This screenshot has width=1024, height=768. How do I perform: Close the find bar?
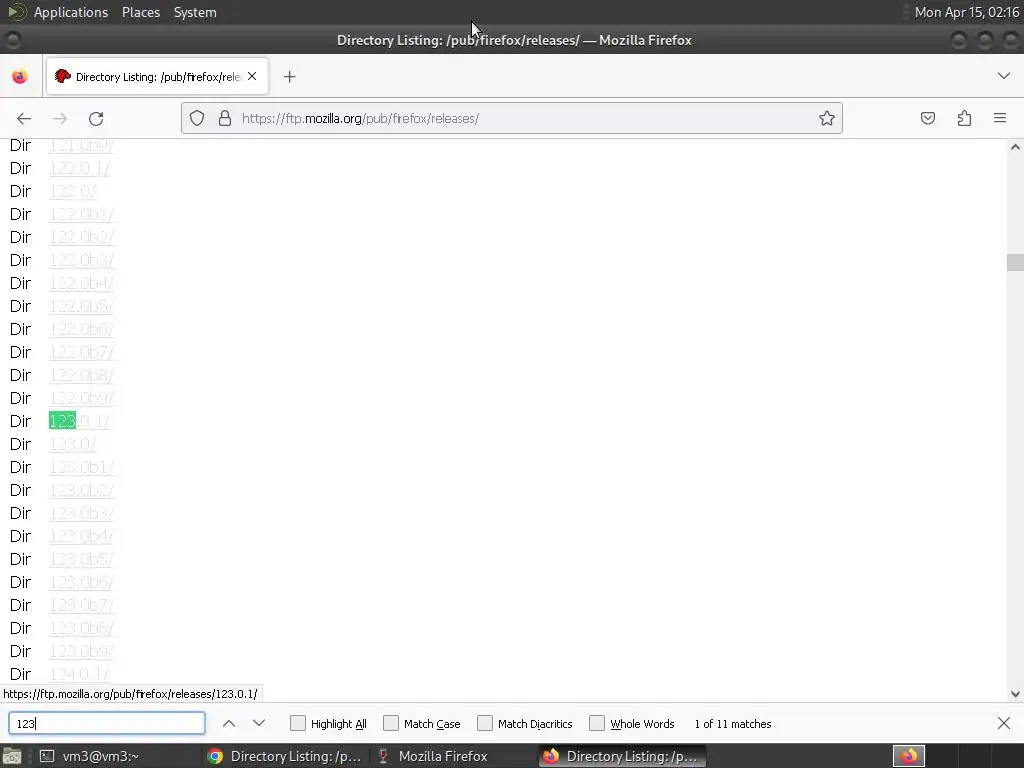[x=1004, y=723]
